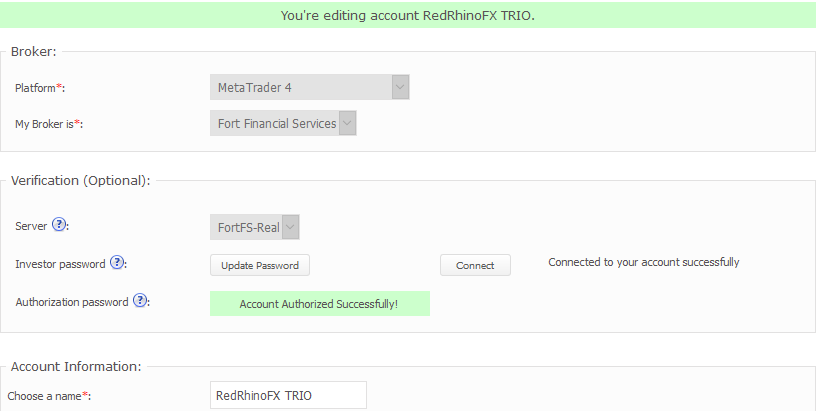The image size is (819, 411).
Task: Click the Connected to your account successfully text
Action: (x=643, y=262)
